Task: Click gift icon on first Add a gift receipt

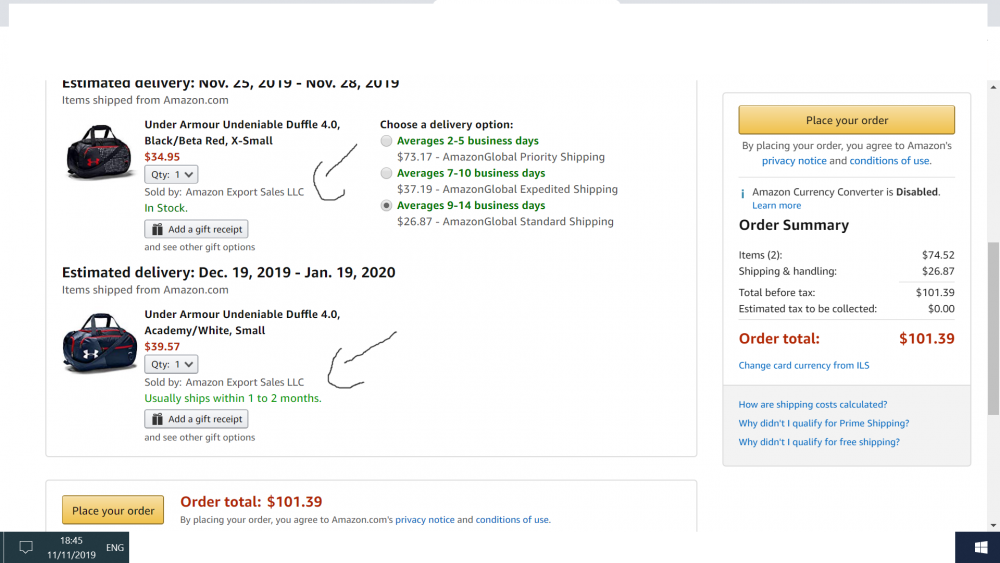Action: (x=158, y=229)
